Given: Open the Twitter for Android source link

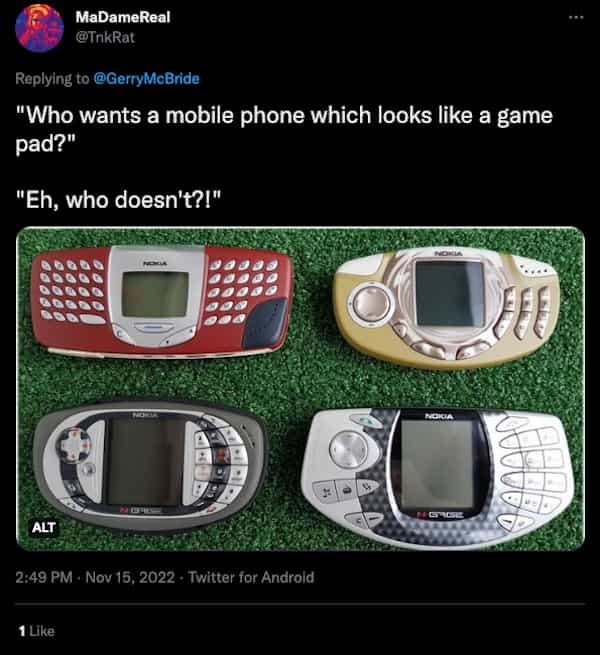Looking at the screenshot, I should point(251,577).
